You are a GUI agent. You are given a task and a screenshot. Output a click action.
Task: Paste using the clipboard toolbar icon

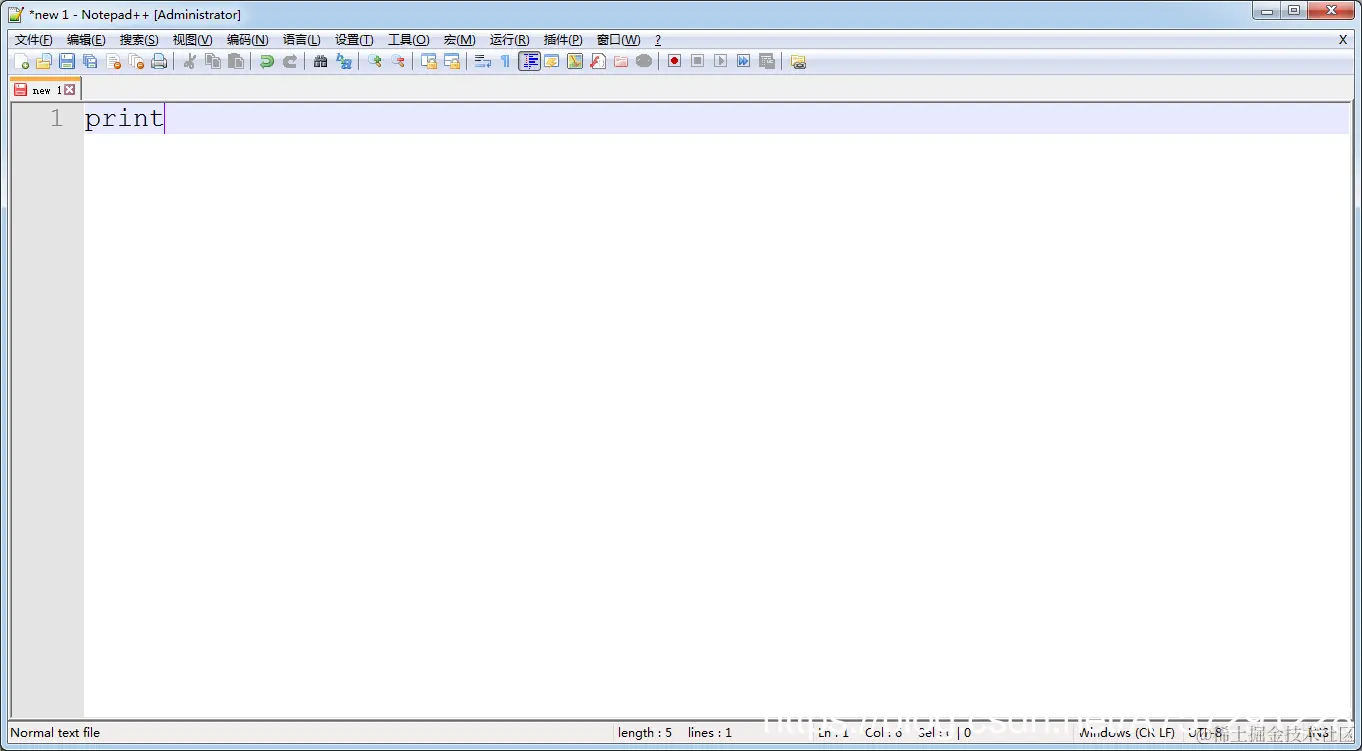click(x=236, y=61)
